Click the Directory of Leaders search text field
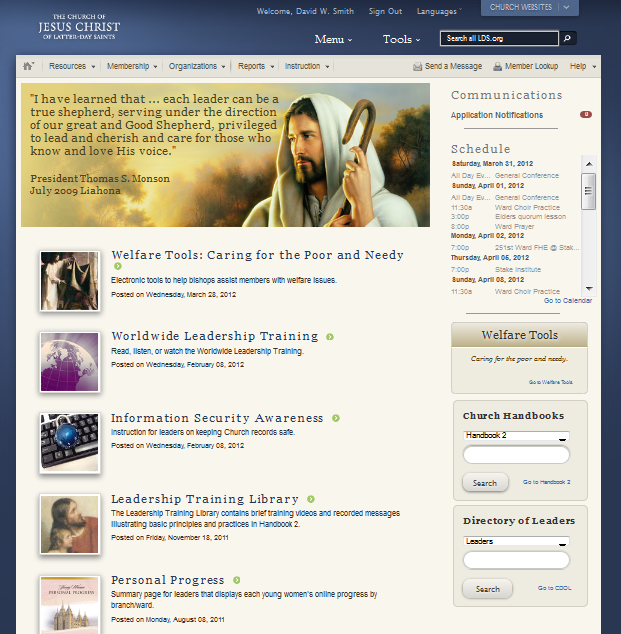Viewport: 621px width, 634px height. coord(516,560)
